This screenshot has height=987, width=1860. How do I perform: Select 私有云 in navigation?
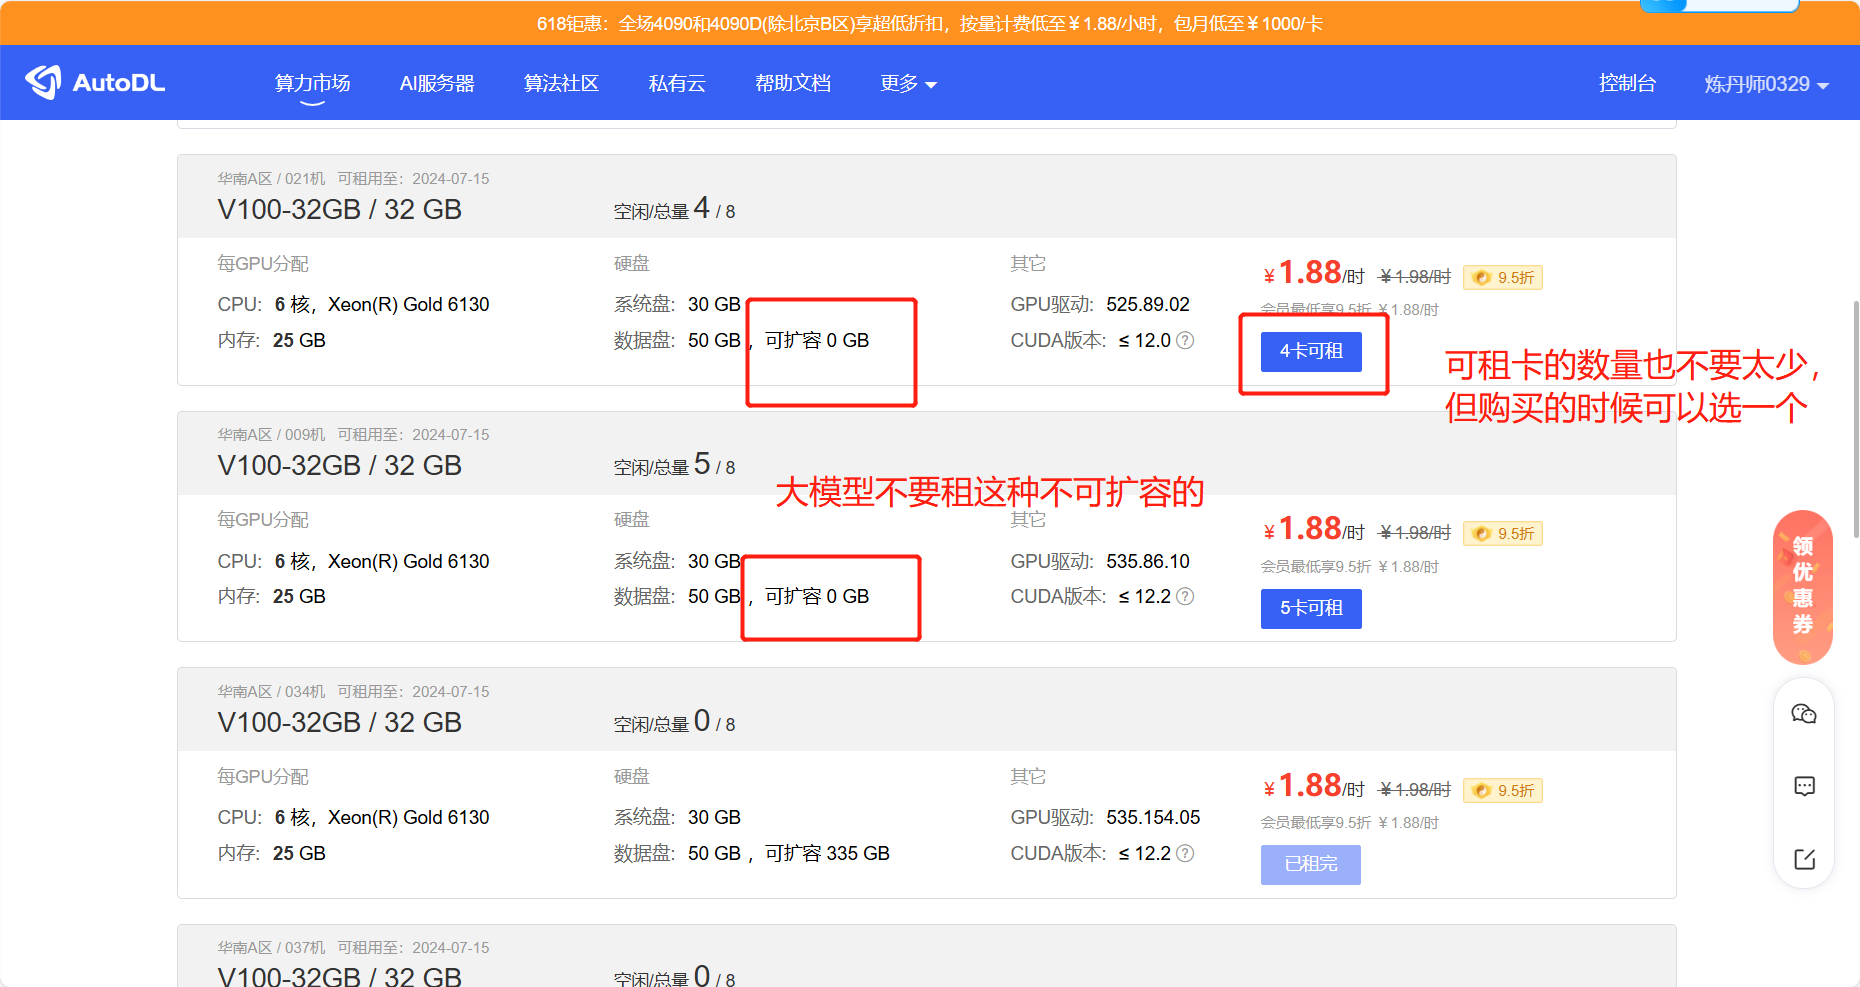point(677,83)
